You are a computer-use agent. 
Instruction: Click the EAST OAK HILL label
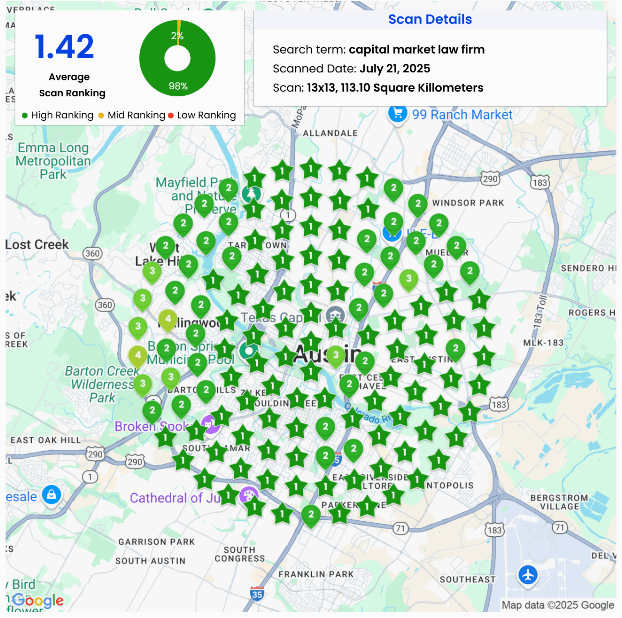(46, 440)
